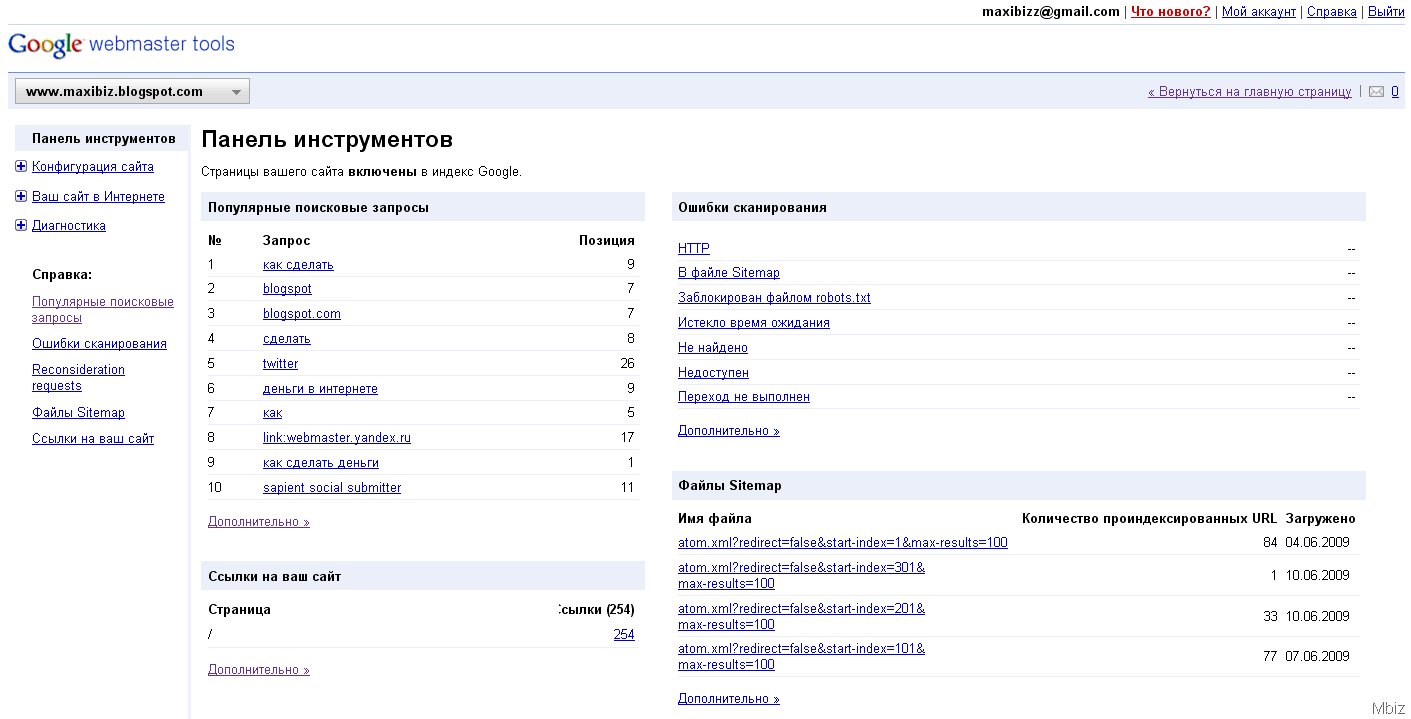Click the Количество проиндексированных URL header

[x=1149, y=519]
